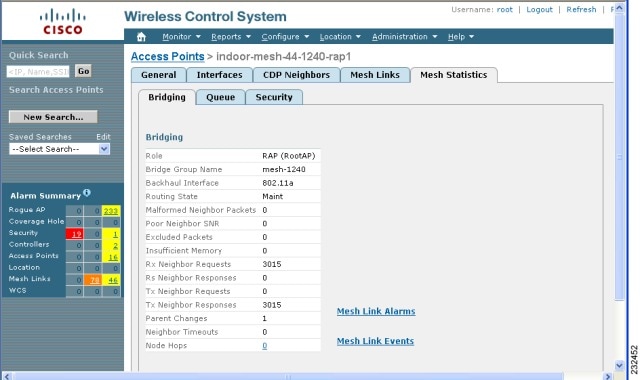This screenshot has height=380, width=640.
Task: Select the Role value RAP (RootAP)
Action: pos(289,156)
